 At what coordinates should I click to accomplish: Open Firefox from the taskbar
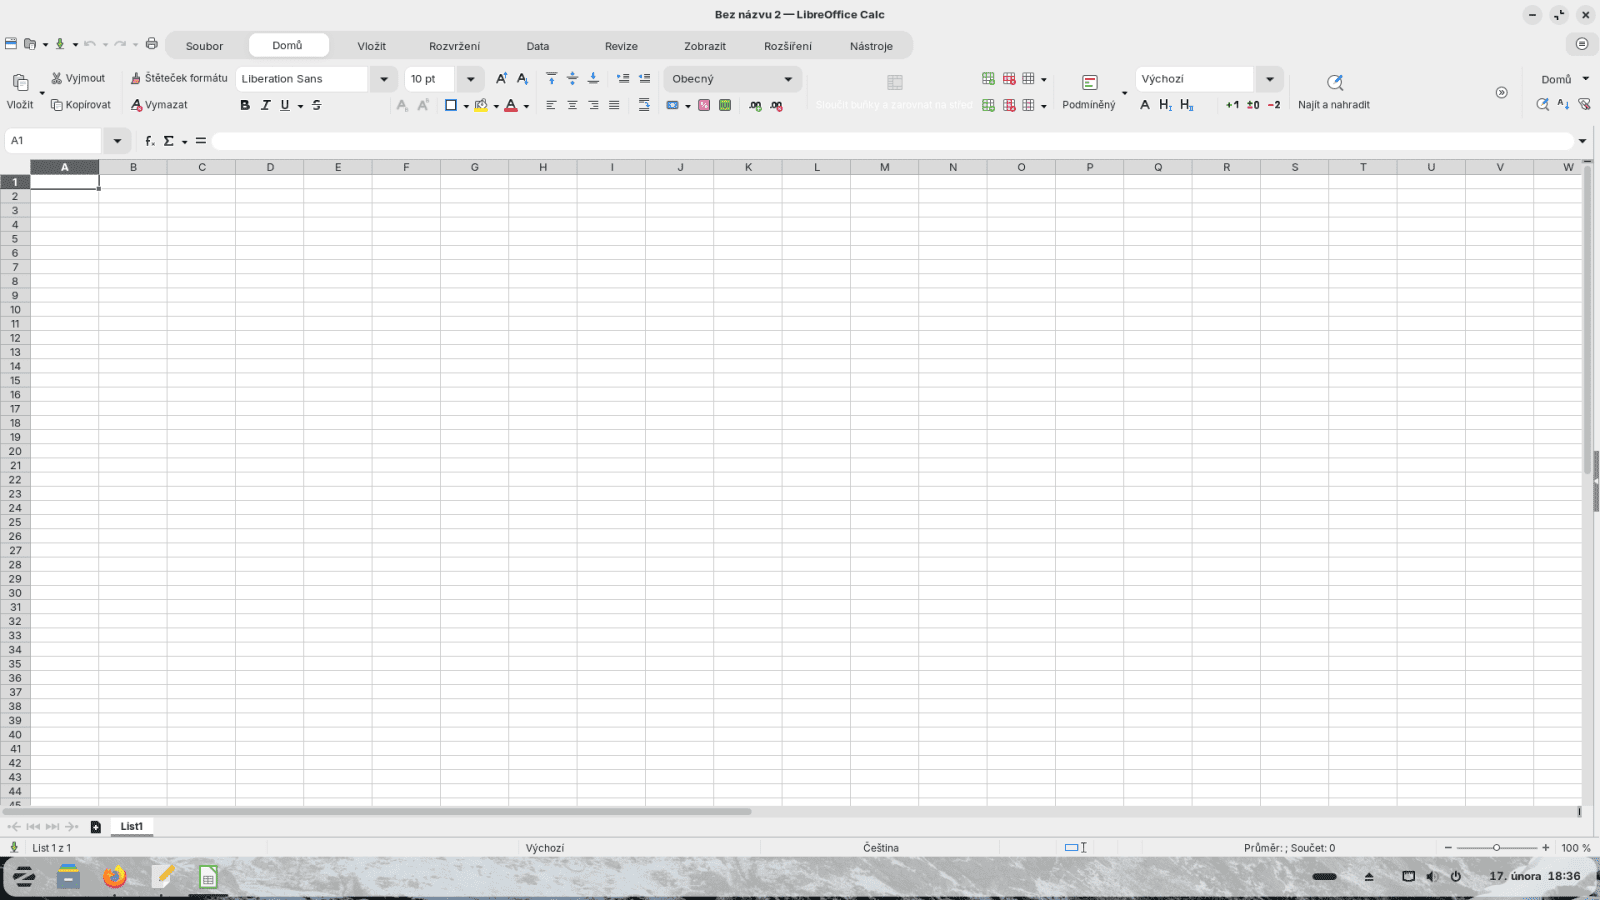coord(115,877)
